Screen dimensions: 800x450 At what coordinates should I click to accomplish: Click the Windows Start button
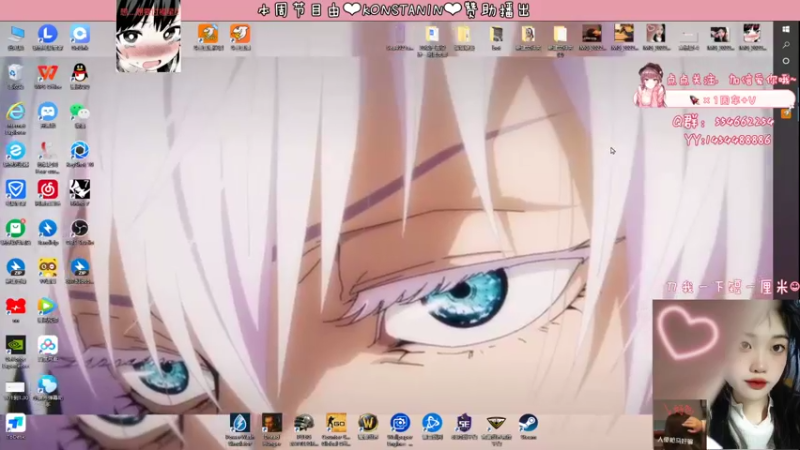[x=786, y=30]
